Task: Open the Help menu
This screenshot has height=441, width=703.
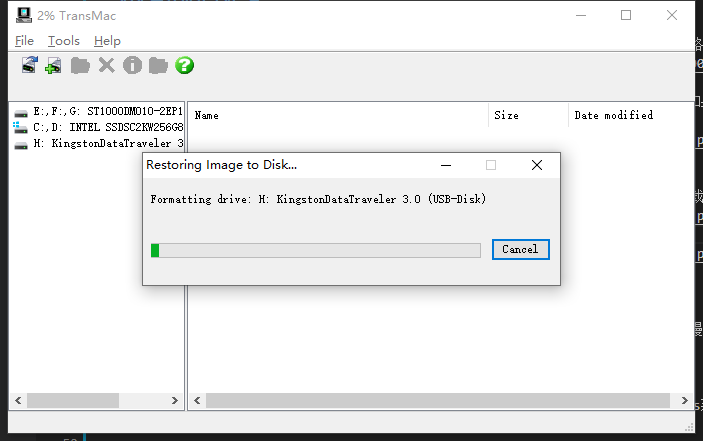Action: (x=107, y=41)
